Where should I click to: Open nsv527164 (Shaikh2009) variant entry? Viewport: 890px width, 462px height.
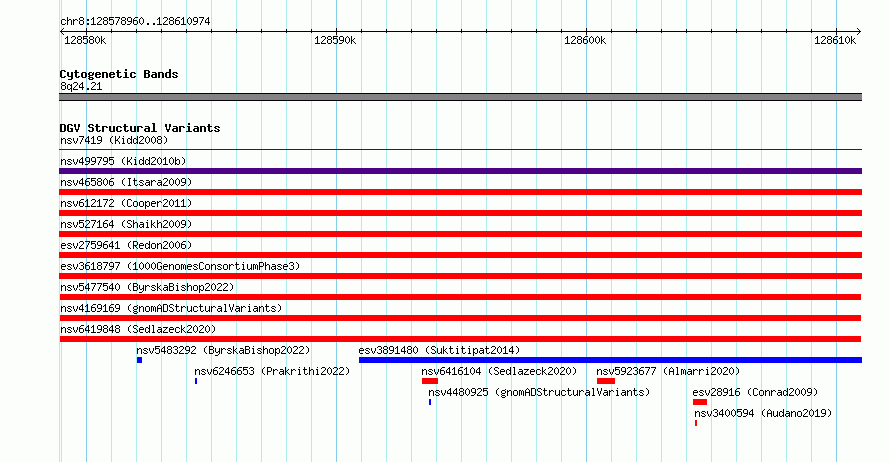click(126, 224)
